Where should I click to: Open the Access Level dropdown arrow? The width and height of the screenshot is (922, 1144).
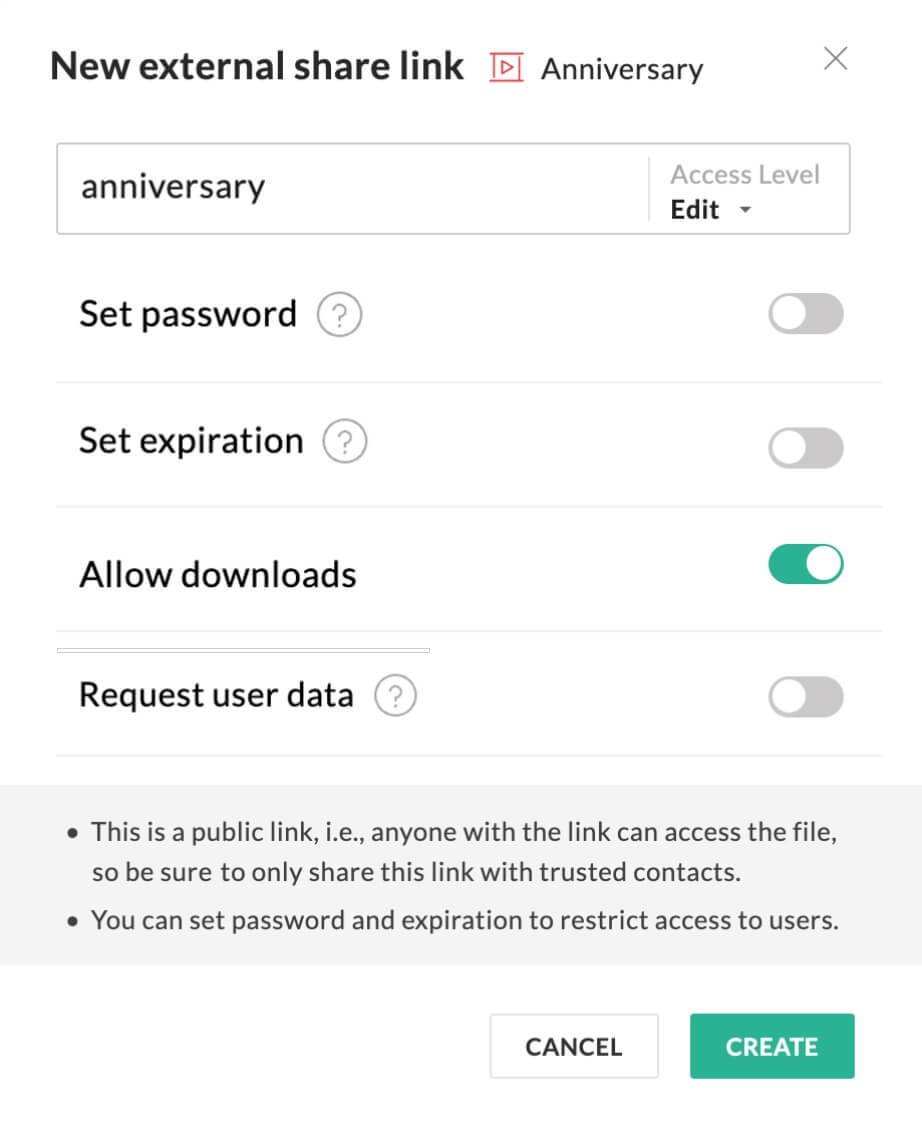coord(745,210)
